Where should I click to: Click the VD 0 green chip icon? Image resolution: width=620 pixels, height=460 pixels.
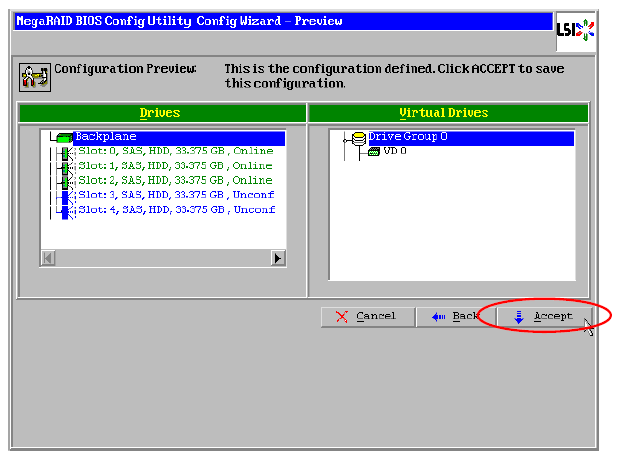[374, 151]
